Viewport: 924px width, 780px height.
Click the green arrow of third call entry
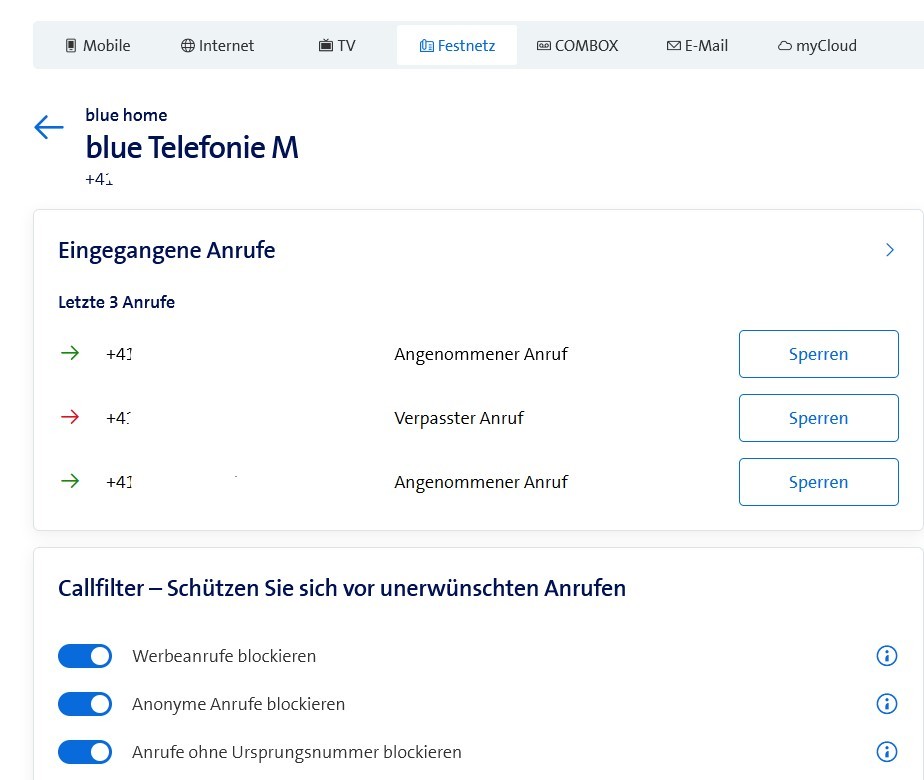coord(70,481)
